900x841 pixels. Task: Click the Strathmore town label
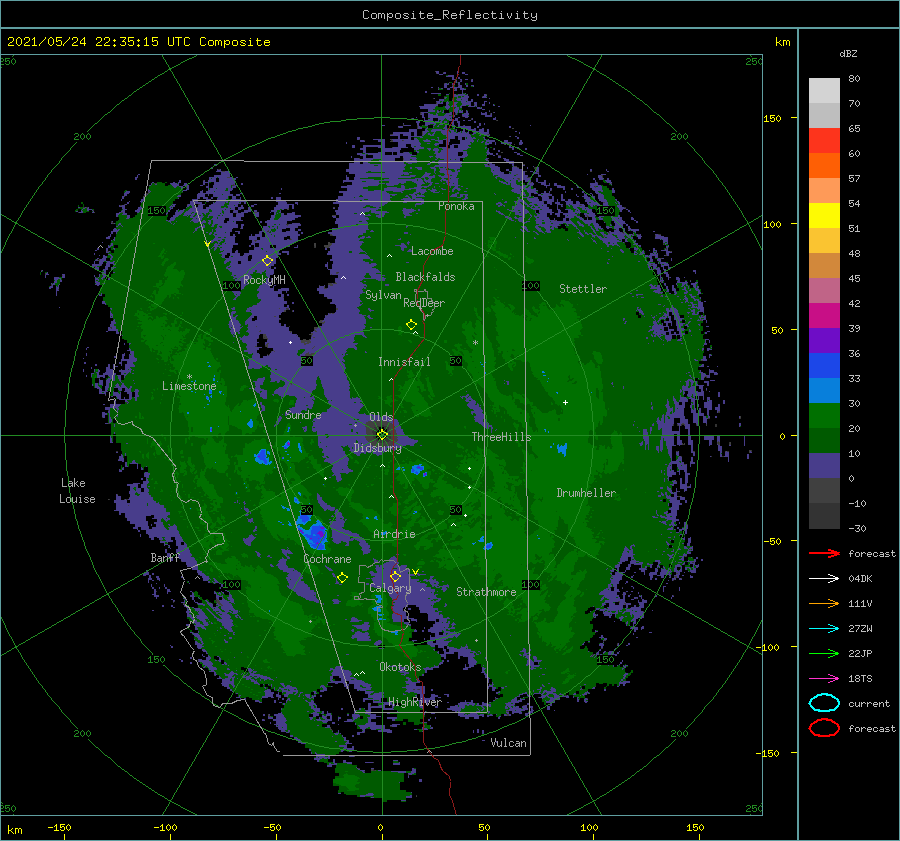tap(486, 592)
